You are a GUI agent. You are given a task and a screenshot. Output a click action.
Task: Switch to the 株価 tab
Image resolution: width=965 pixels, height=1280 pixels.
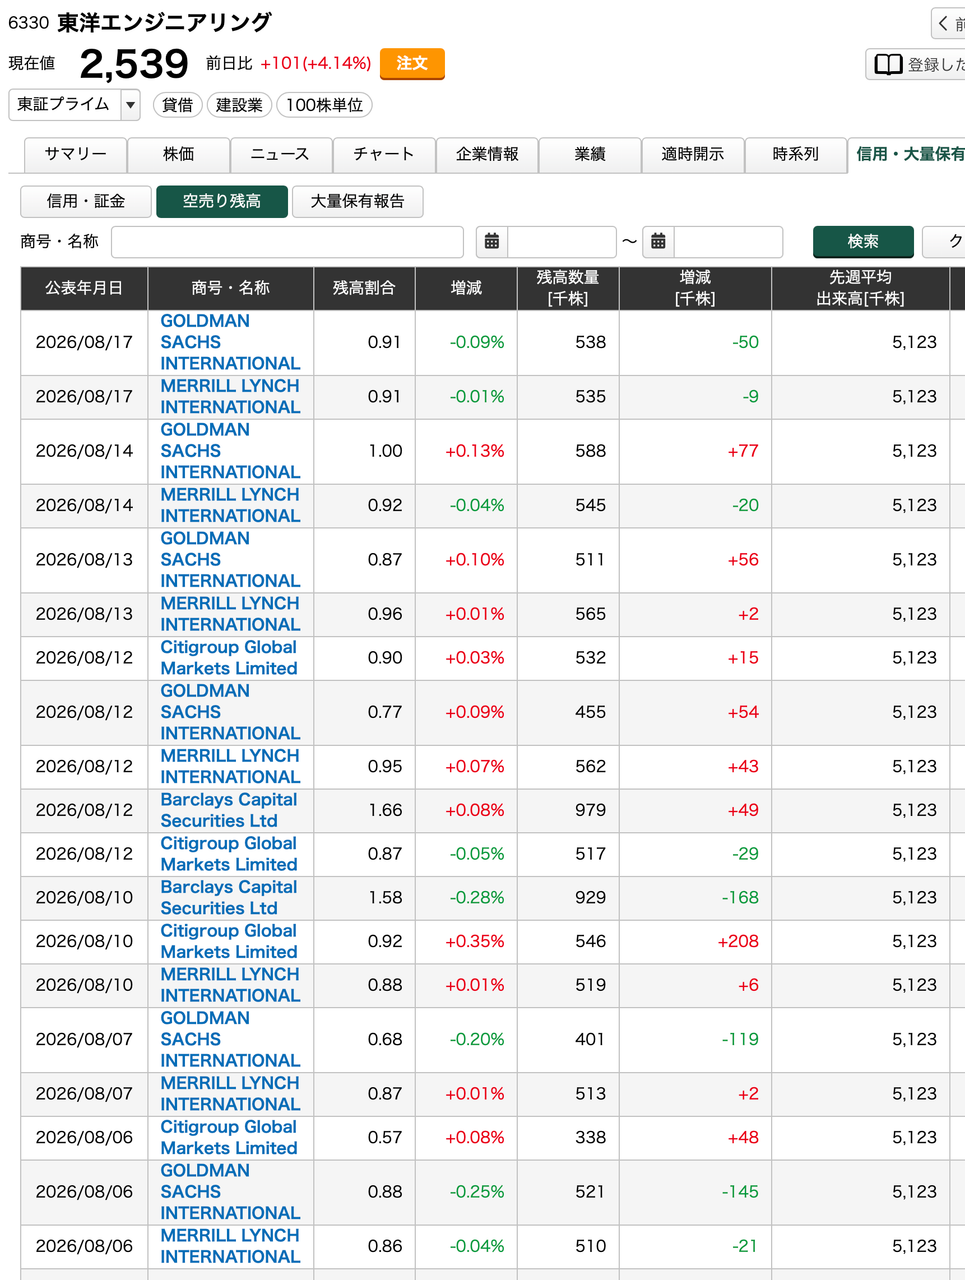click(x=179, y=154)
